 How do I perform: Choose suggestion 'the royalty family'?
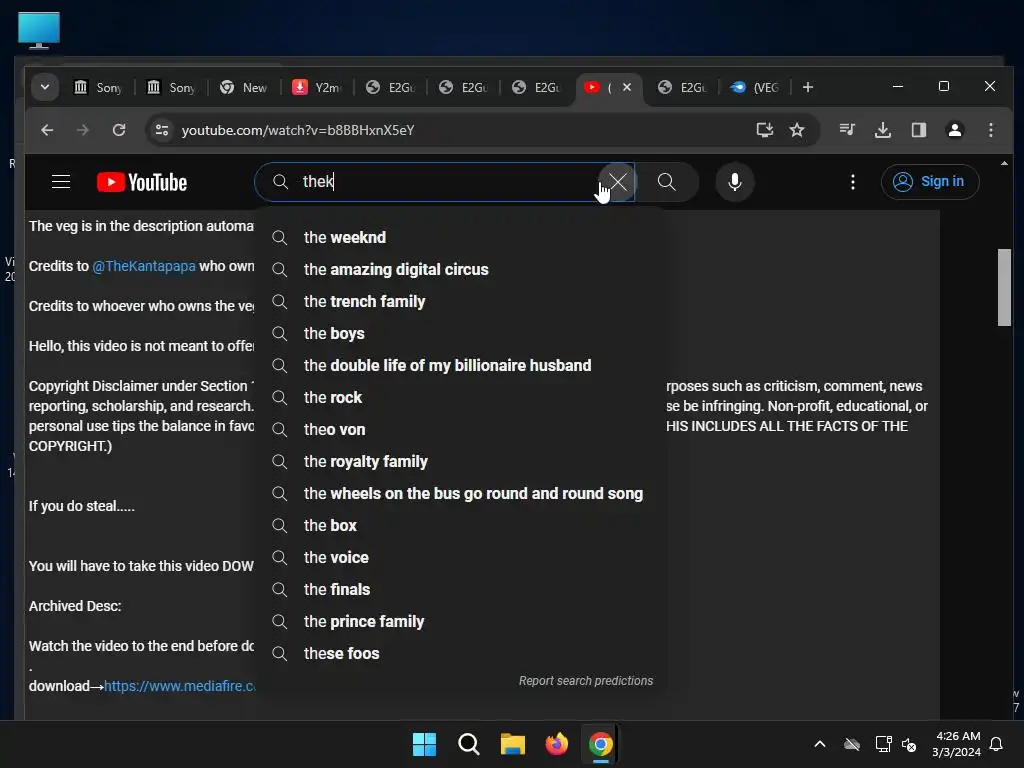point(460,461)
